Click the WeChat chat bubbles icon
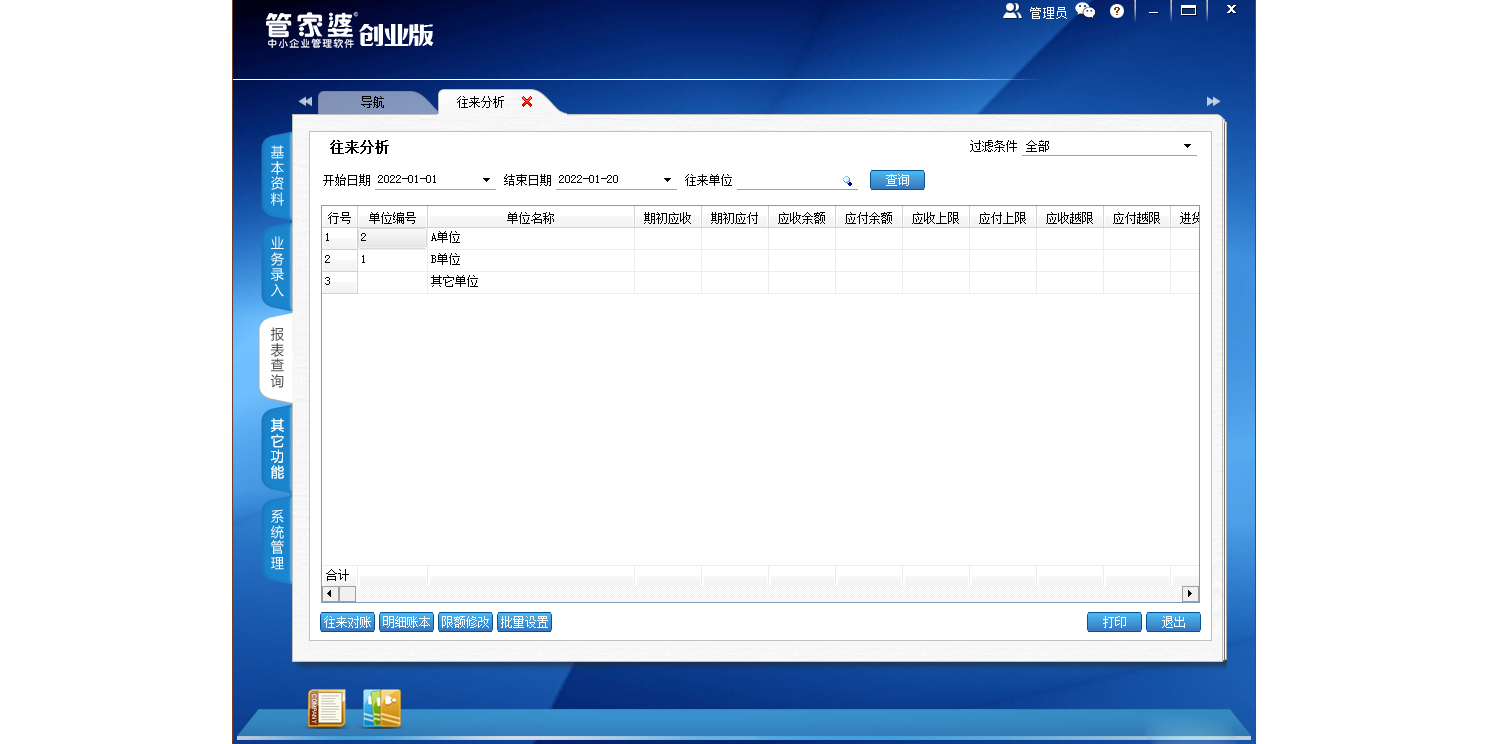Image resolution: width=1488 pixels, height=744 pixels. pyautogui.click(x=1085, y=11)
